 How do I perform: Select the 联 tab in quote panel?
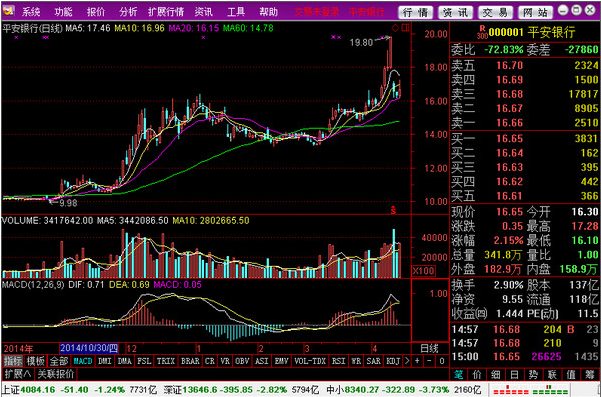click(552, 375)
